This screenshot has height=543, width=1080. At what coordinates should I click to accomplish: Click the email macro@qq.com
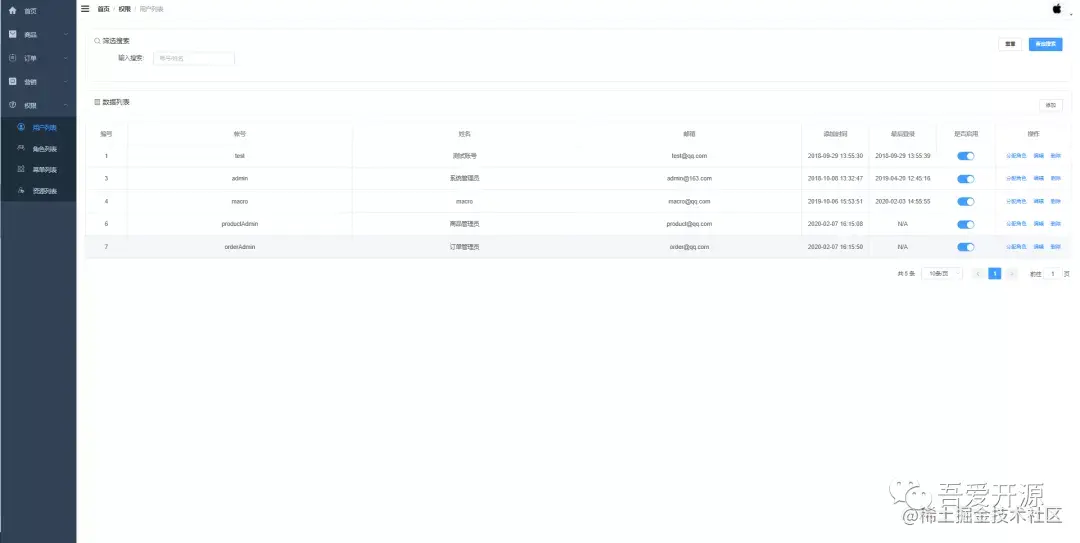[689, 201]
